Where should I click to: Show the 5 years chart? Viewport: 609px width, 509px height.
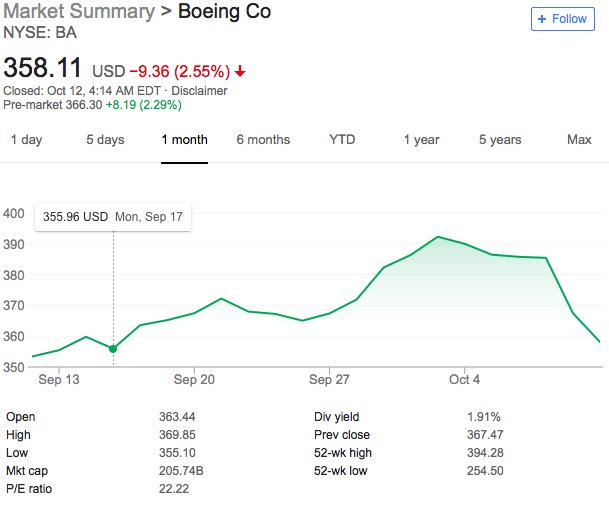500,139
